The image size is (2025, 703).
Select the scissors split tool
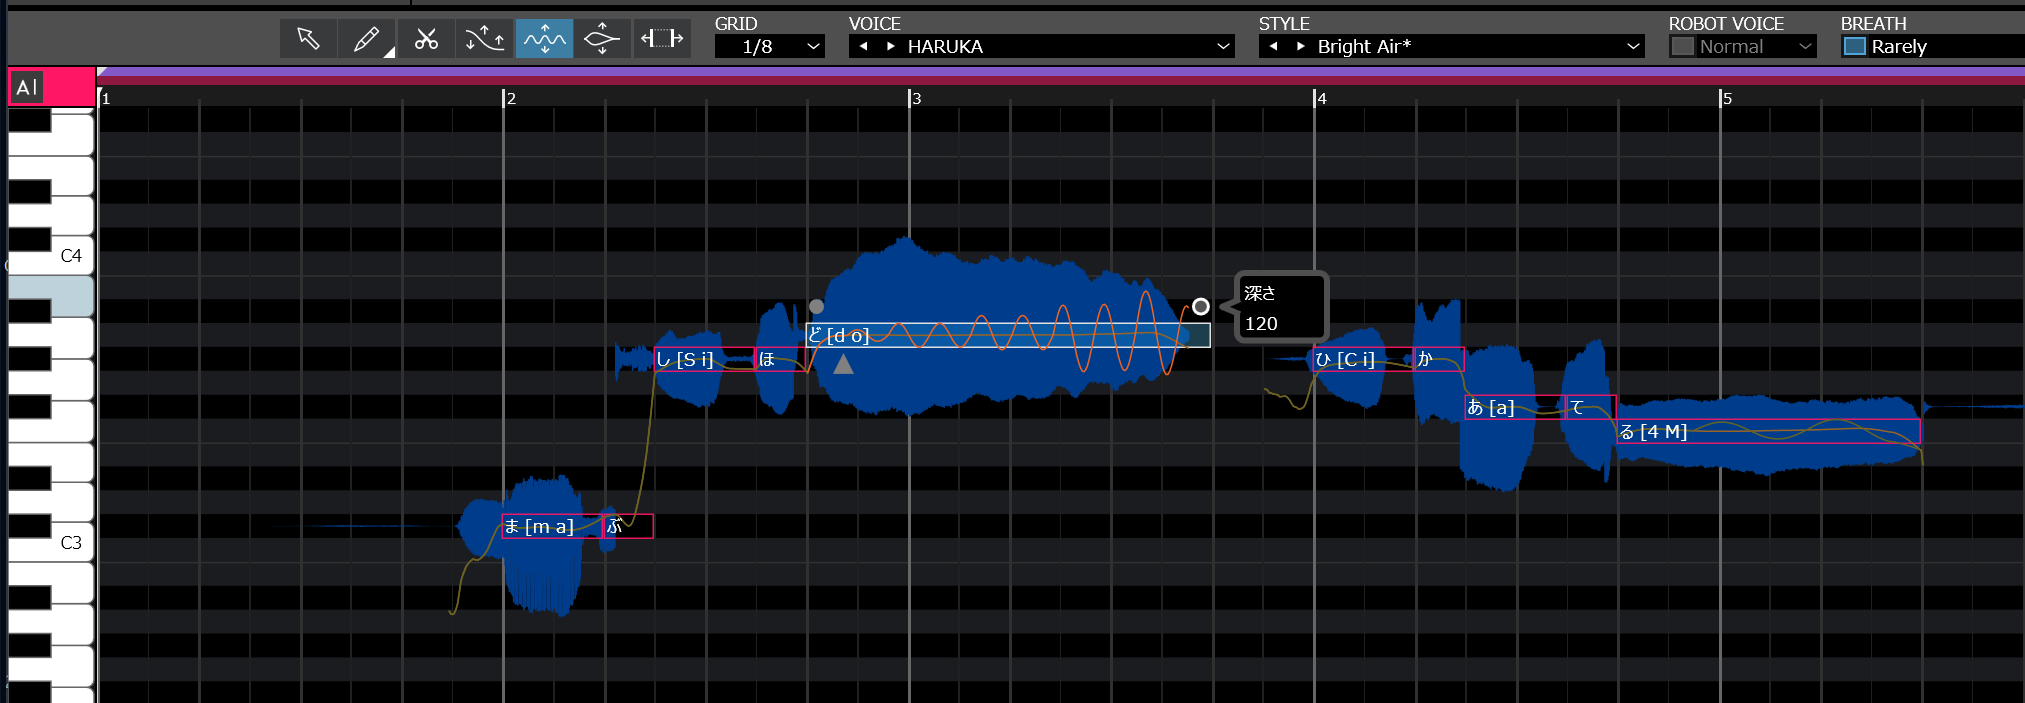(x=426, y=39)
